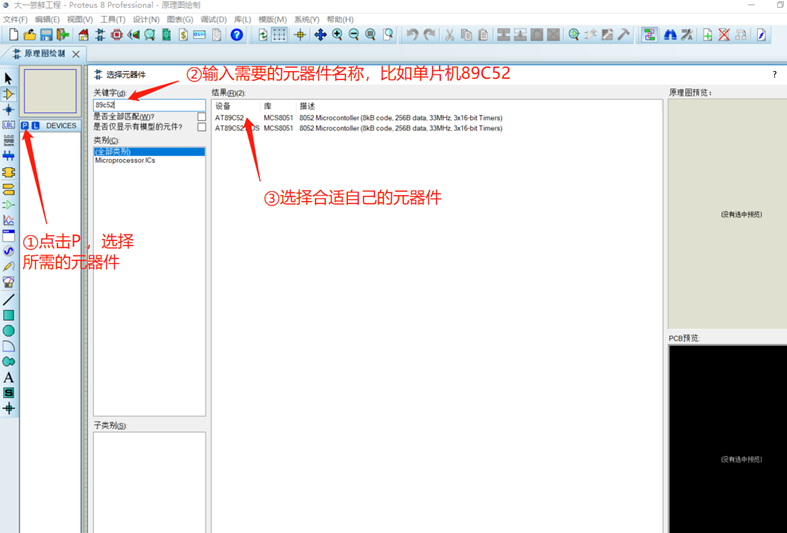Click the Import/Close Project door icon

point(63,35)
